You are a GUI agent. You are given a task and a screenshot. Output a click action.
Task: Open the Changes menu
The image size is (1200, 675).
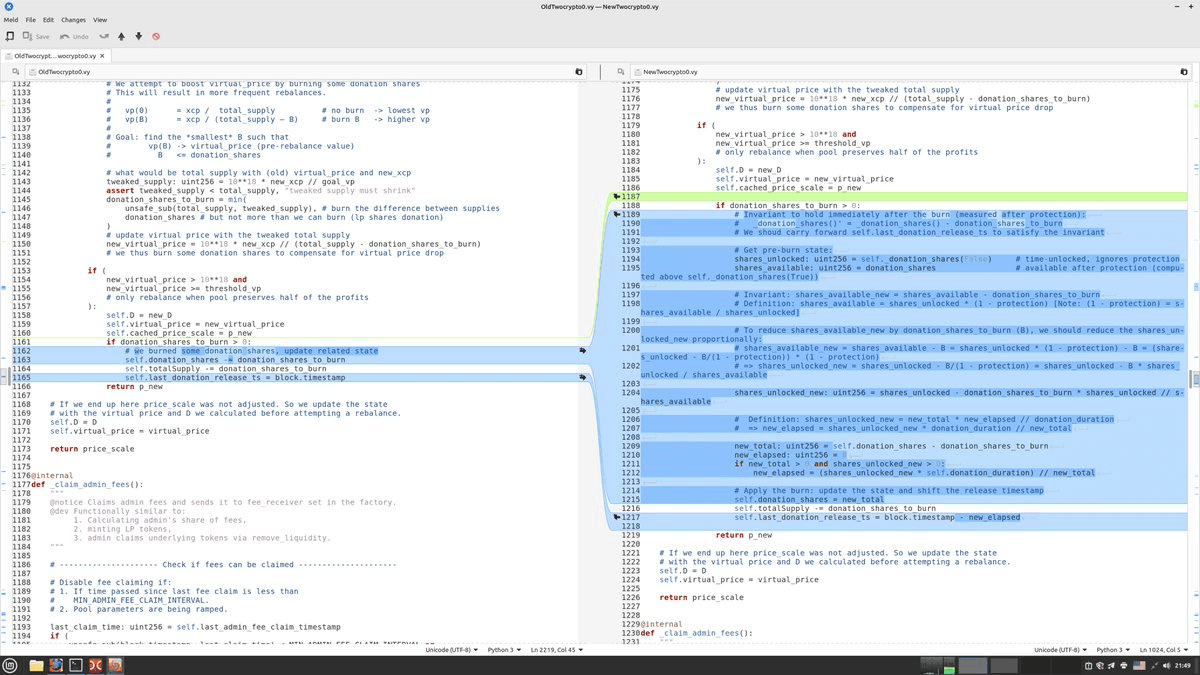[x=73, y=19]
